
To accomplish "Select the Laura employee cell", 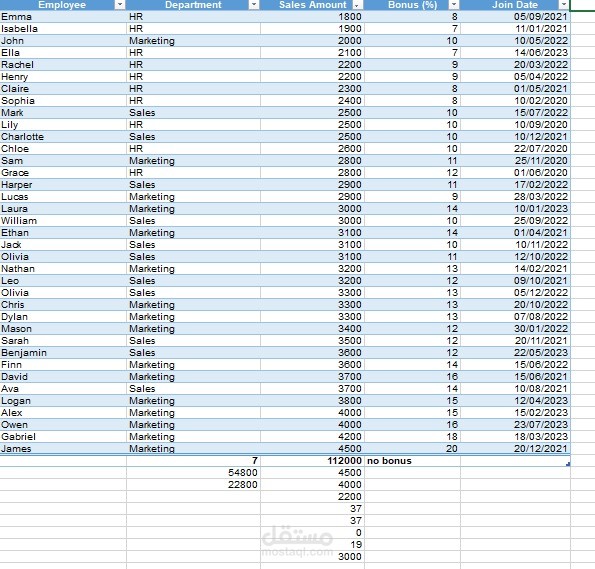I will click(63, 208).
